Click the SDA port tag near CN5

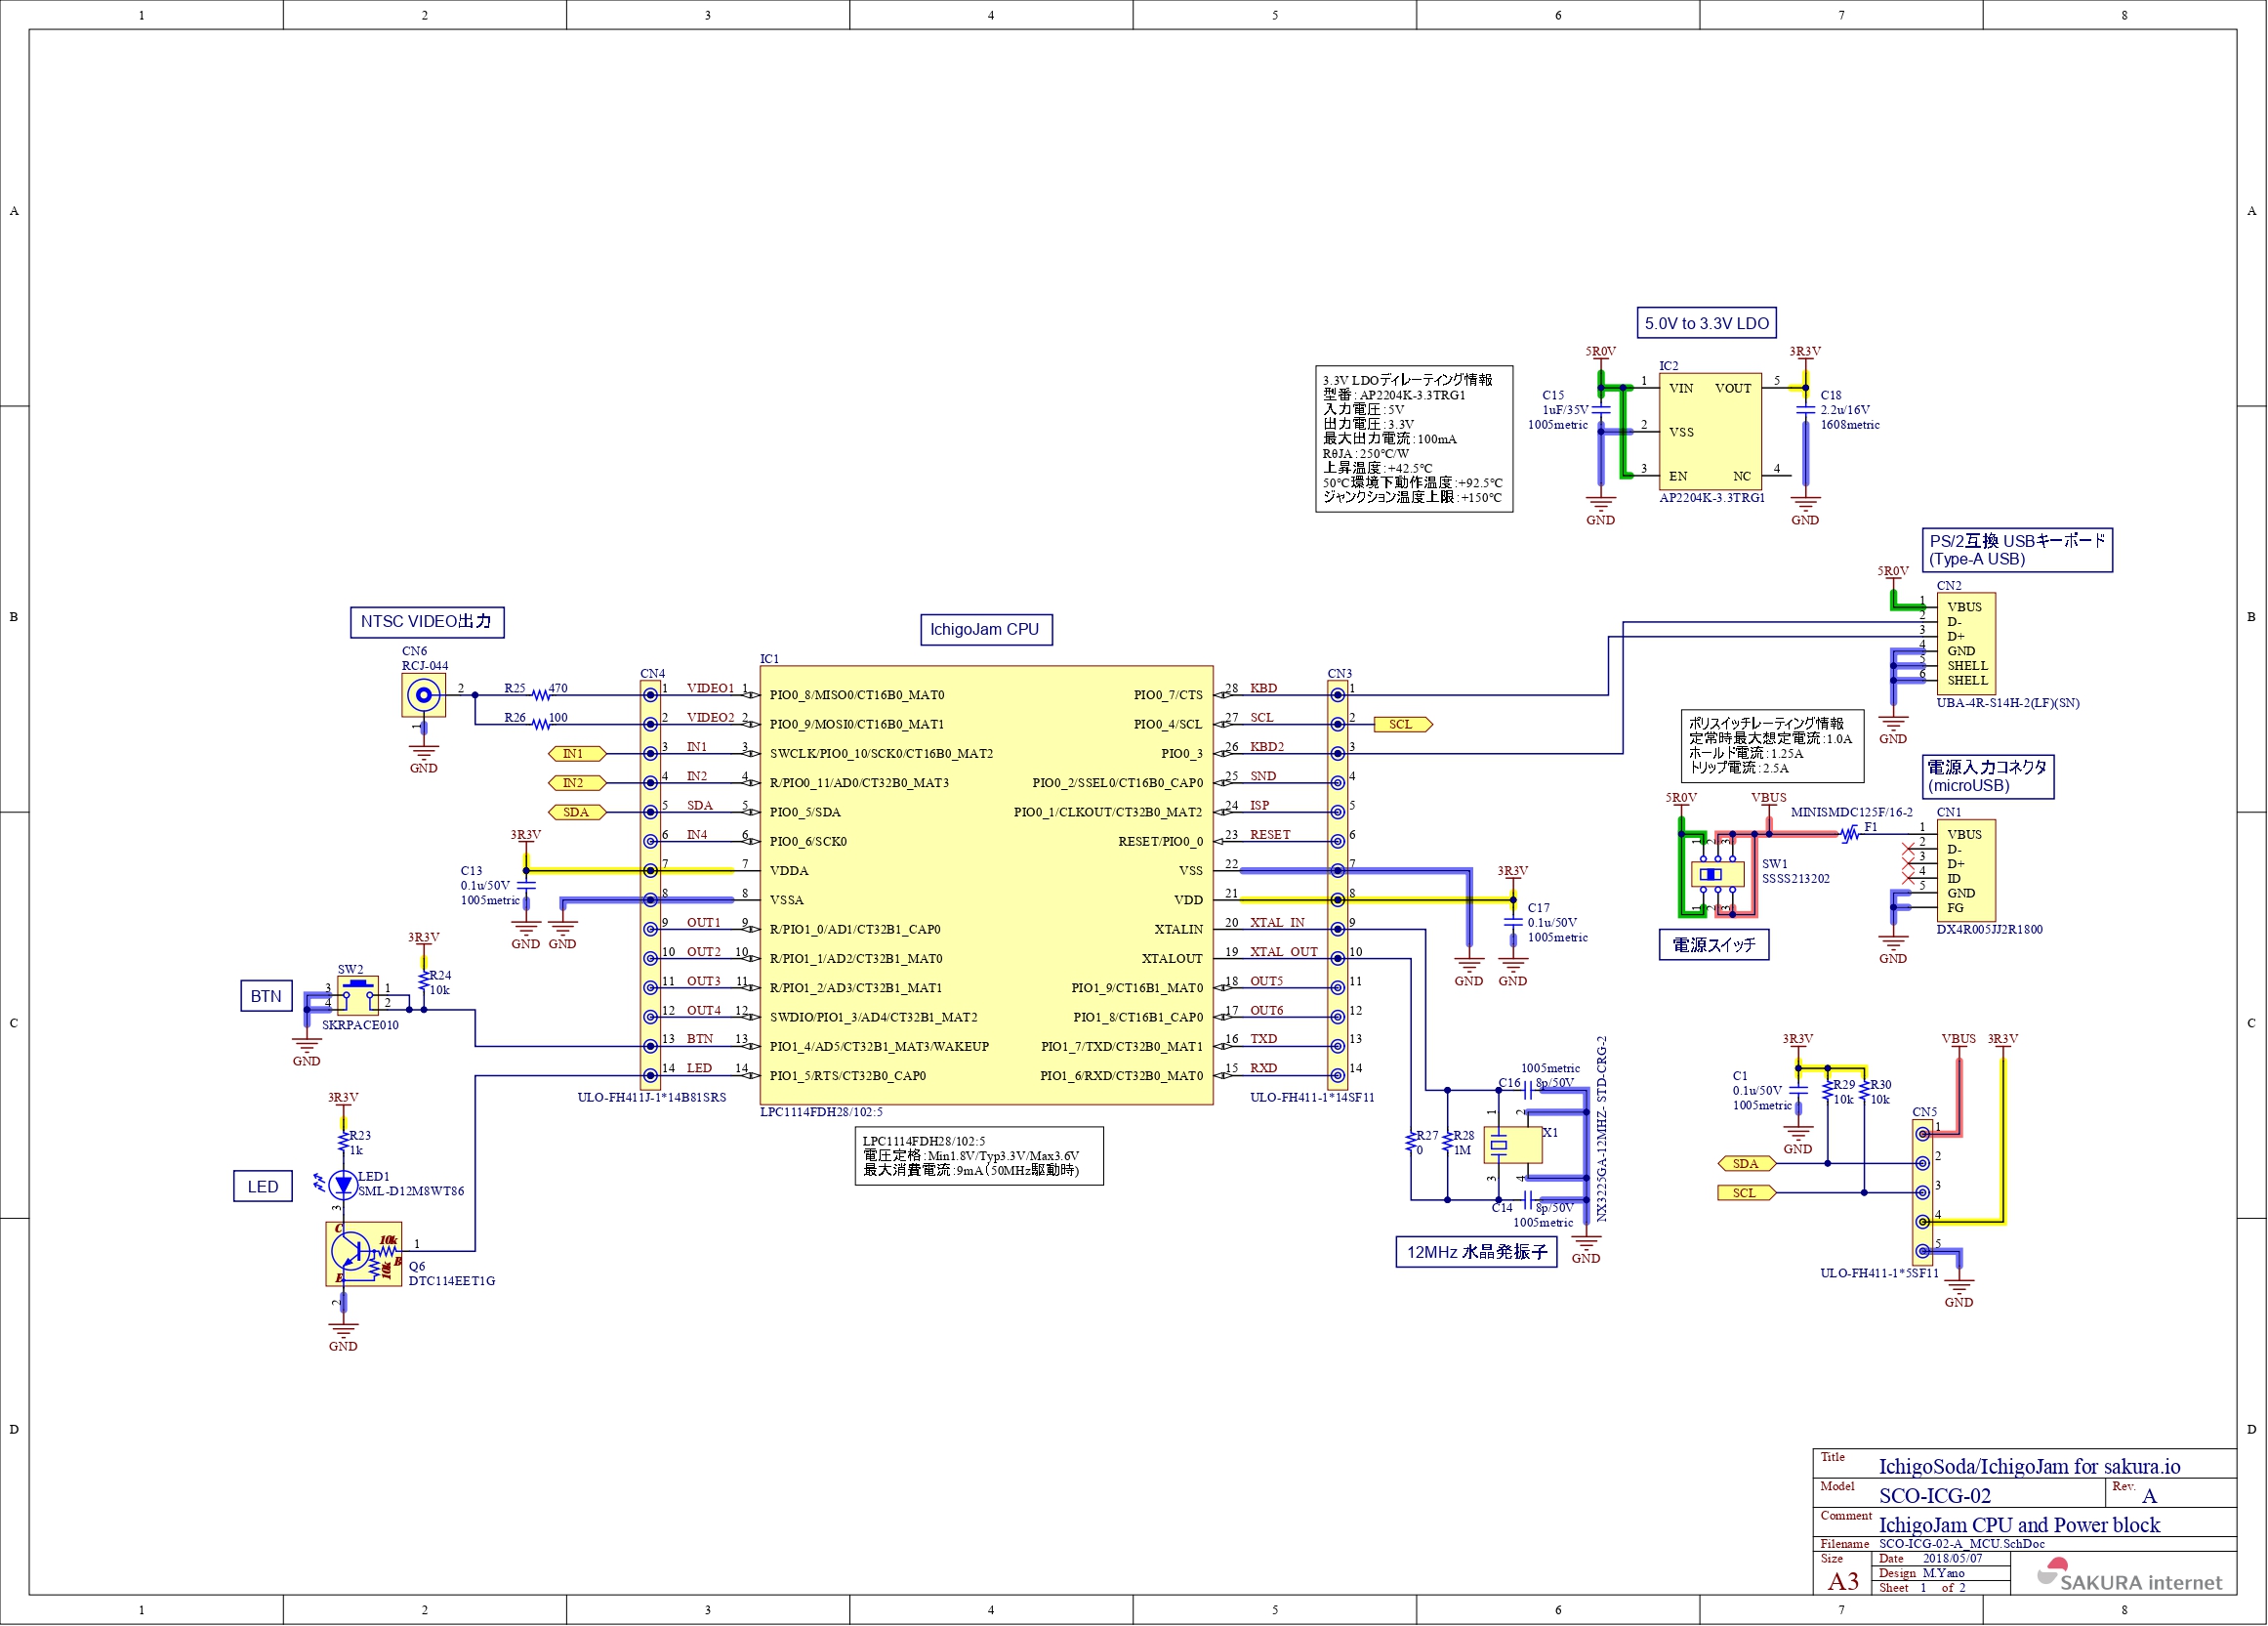(1746, 1163)
